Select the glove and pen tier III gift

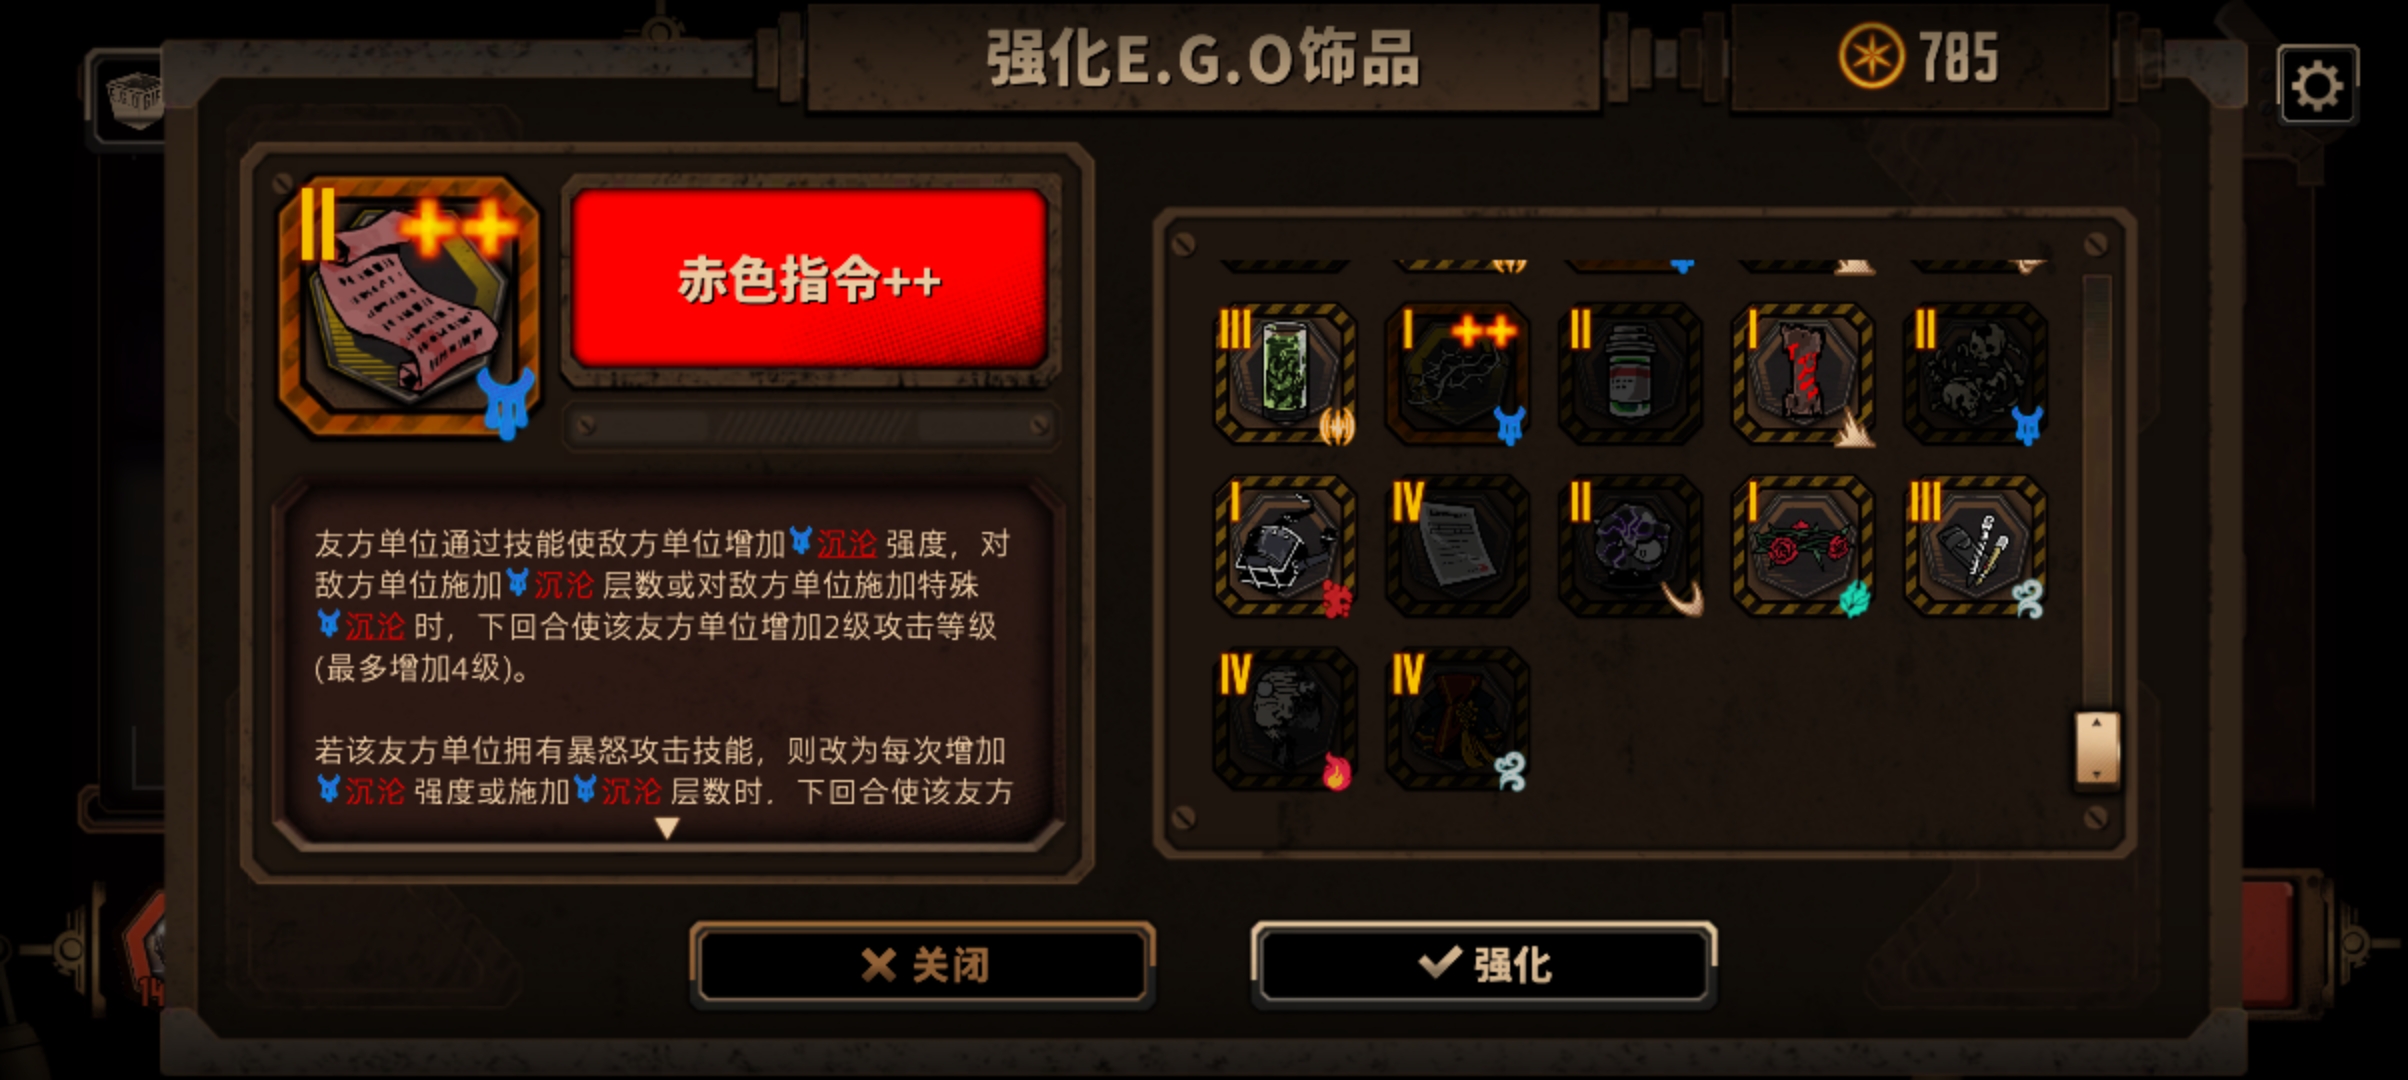pos(1975,546)
